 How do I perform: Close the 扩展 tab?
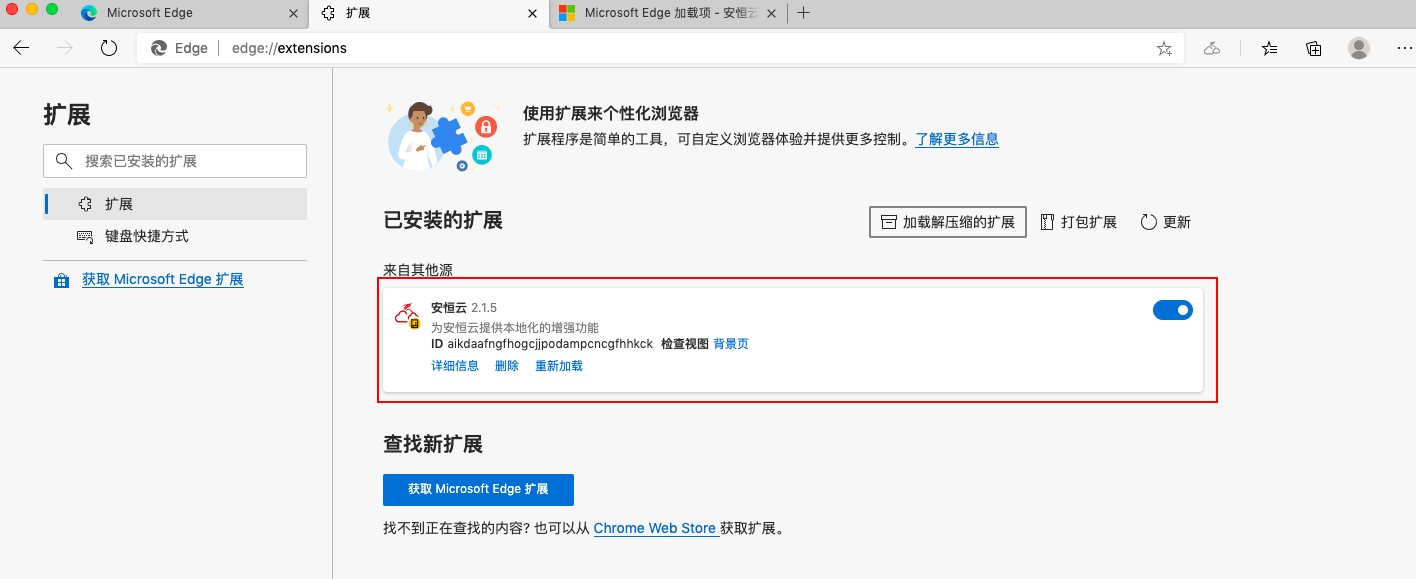pyautogui.click(x=532, y=13)
